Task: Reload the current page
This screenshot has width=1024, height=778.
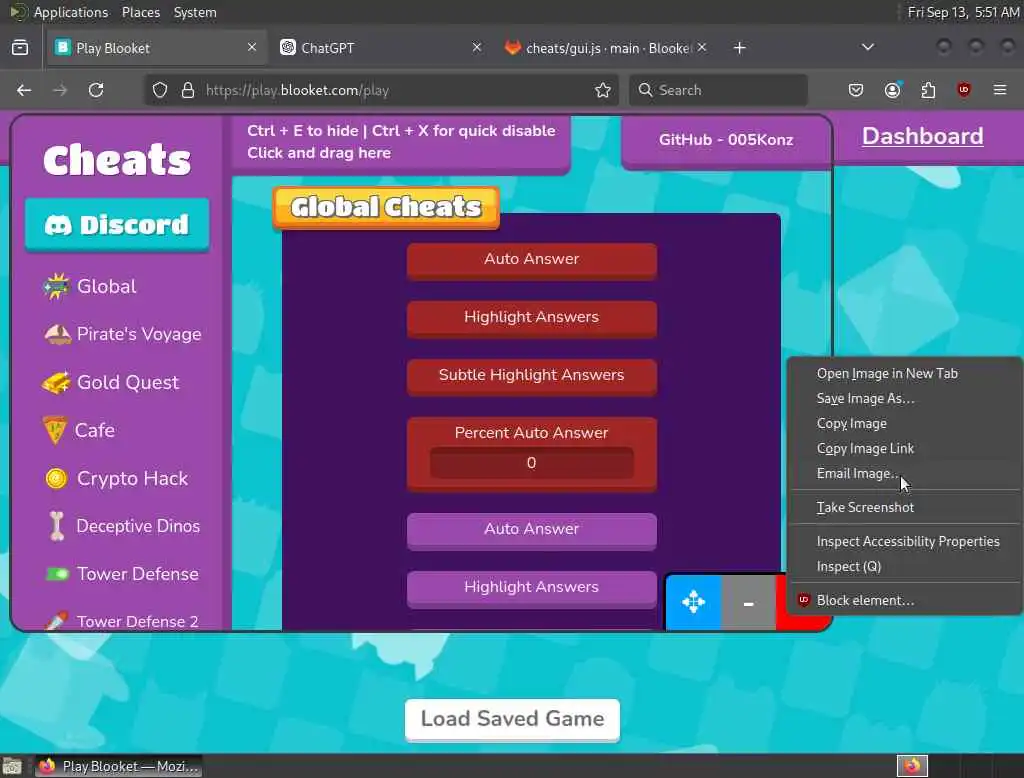Action: 96,90
